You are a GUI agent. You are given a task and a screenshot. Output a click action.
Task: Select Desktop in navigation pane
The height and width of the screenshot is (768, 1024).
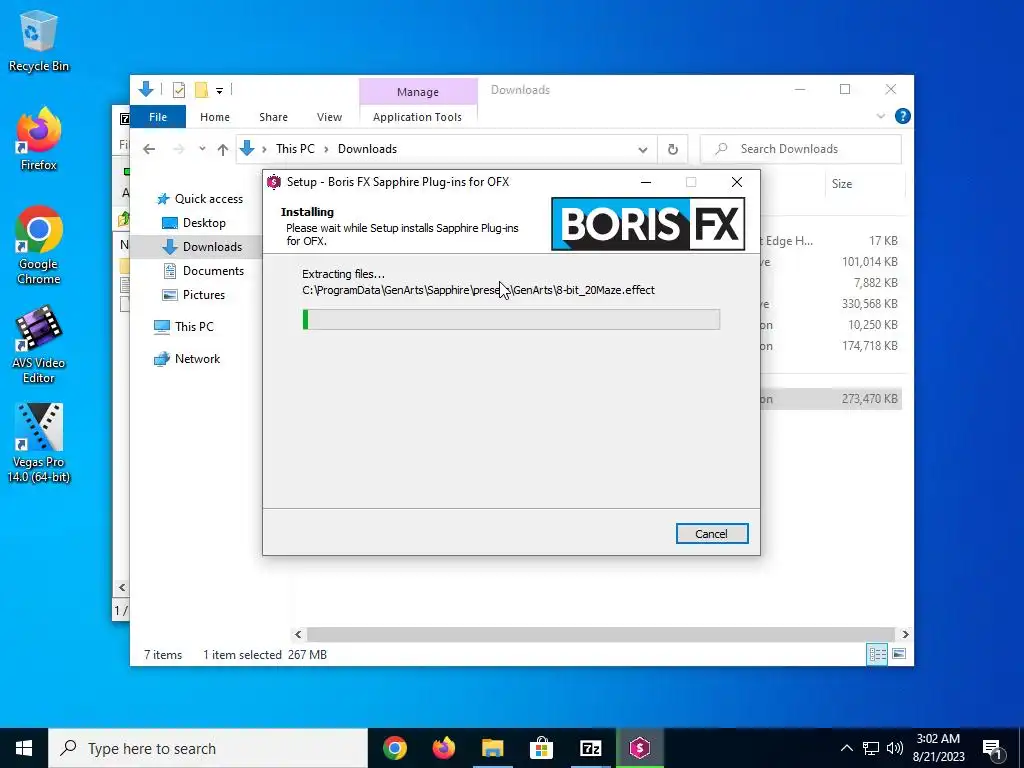[x=193, y=223]
